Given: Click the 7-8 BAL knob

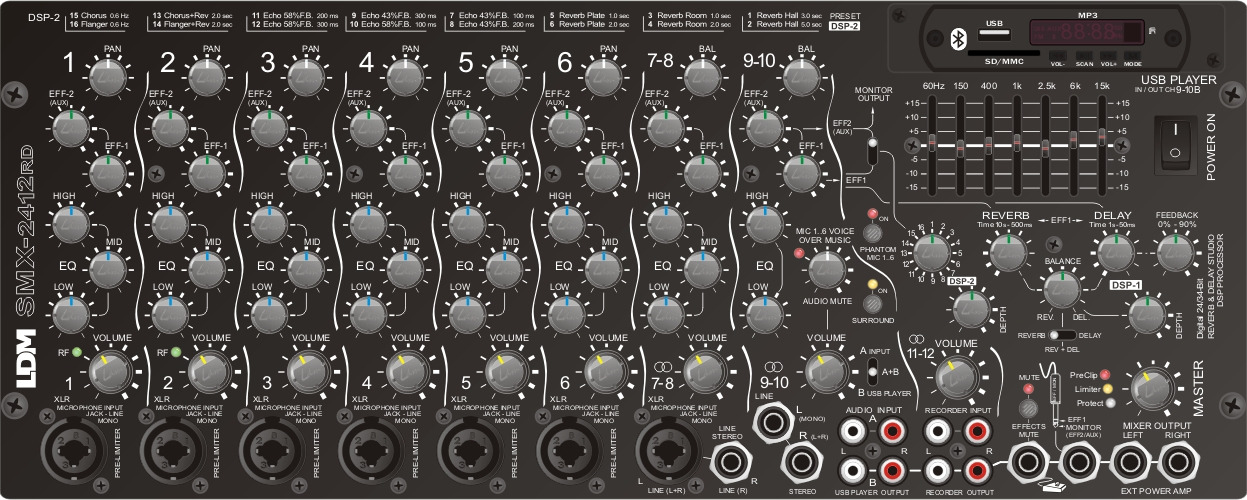Looking at the screenshot, I should click(x=703, y=77).
